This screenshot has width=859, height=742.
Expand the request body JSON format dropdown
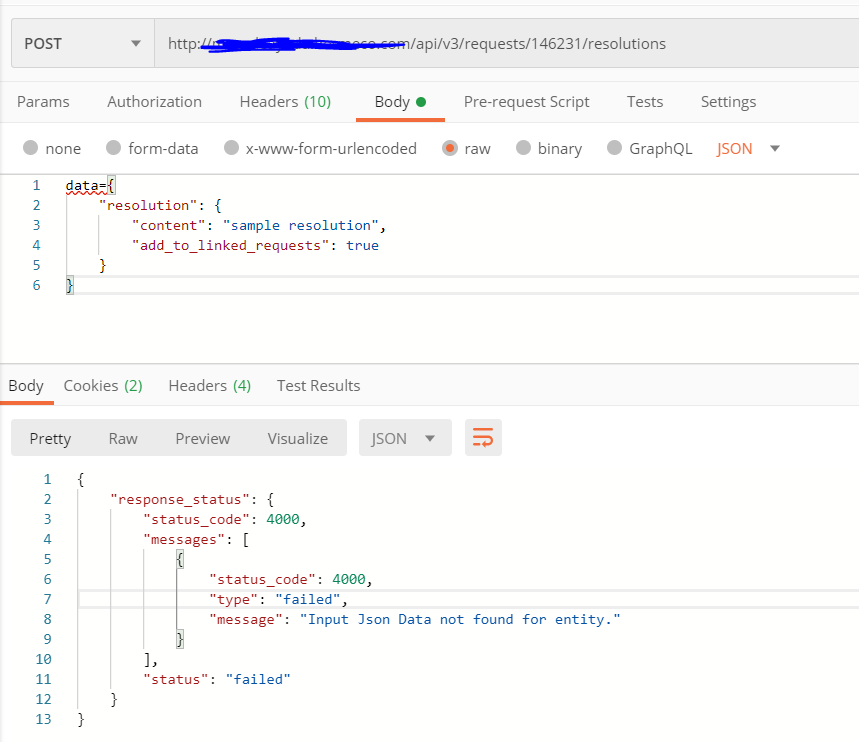pyautogui.click(x=748, y=148)
